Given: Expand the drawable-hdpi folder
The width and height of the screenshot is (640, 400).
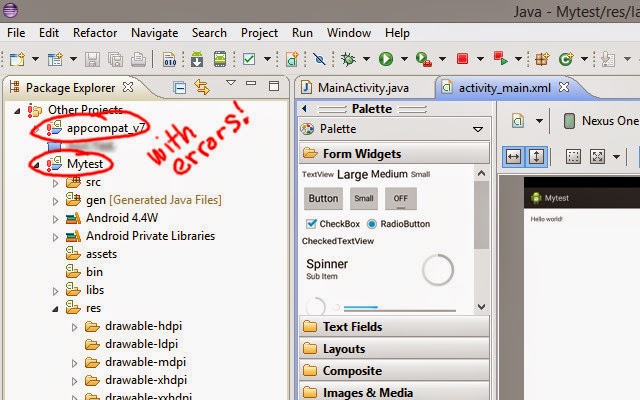Looking at the screenshot, I should [74, 327].
